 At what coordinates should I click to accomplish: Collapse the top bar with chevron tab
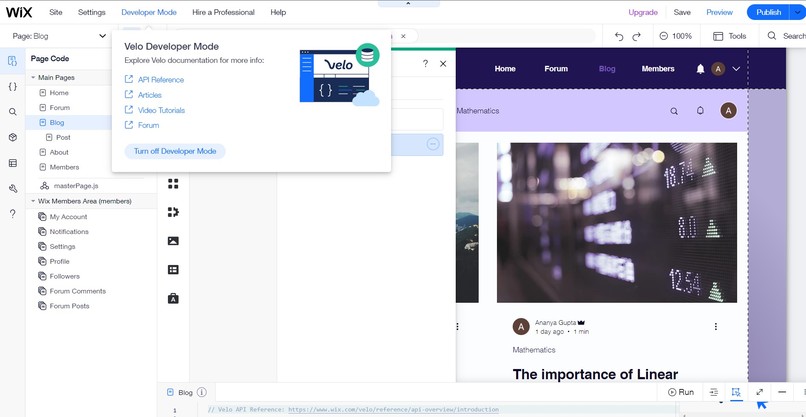pos(409,4)
